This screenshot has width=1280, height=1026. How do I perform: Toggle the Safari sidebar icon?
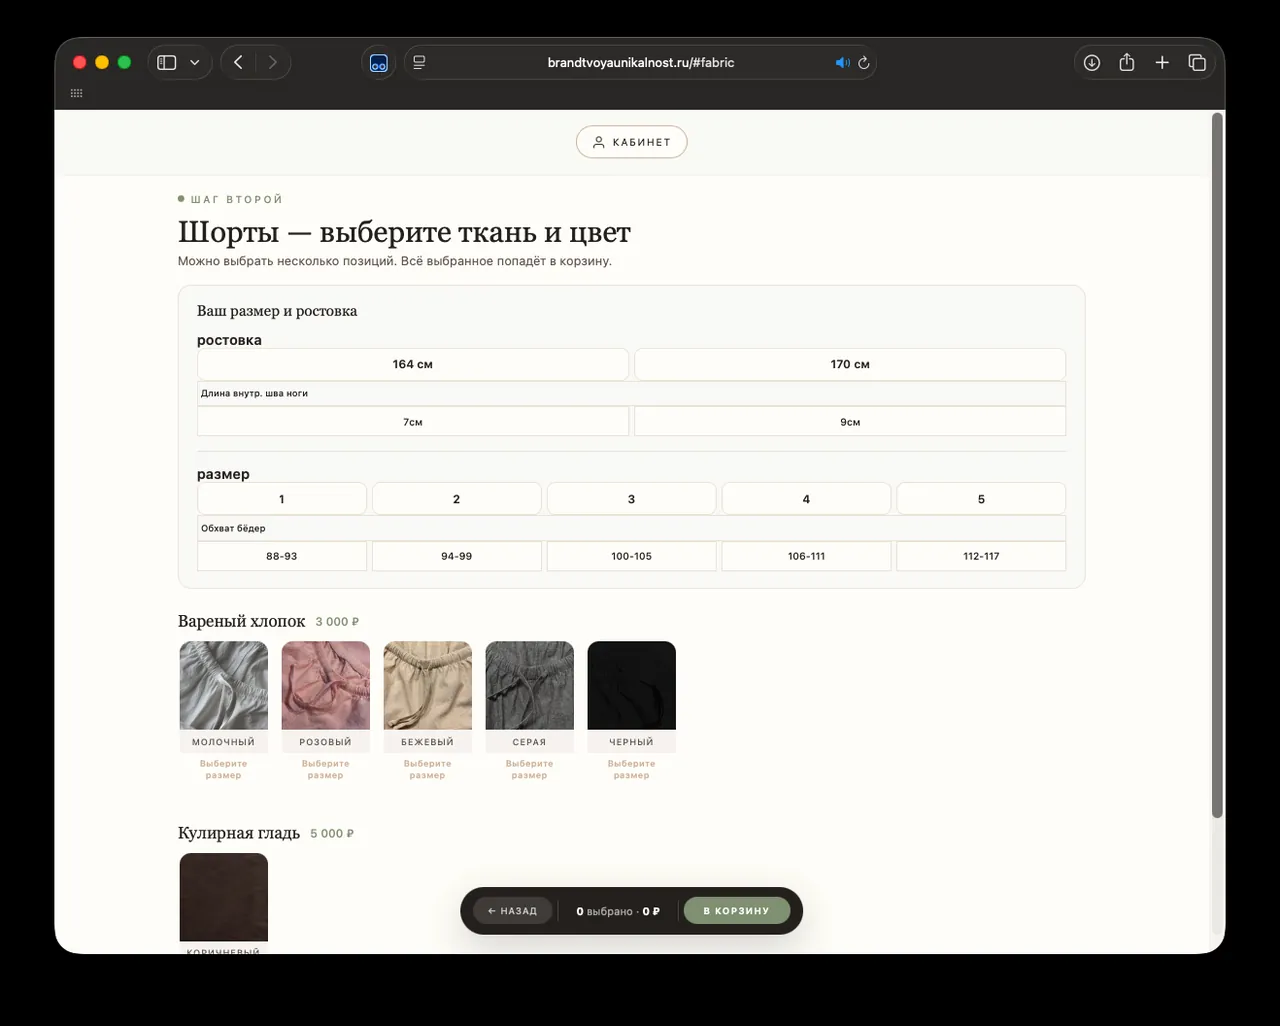click(x=167, y=62)
